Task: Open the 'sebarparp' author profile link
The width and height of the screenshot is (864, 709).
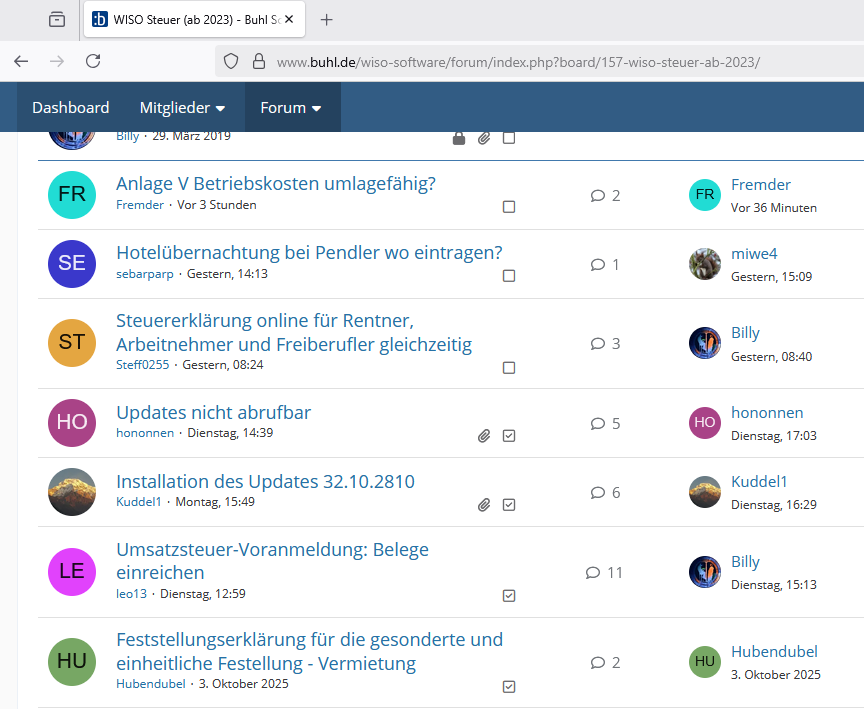Action: (147, 274)
